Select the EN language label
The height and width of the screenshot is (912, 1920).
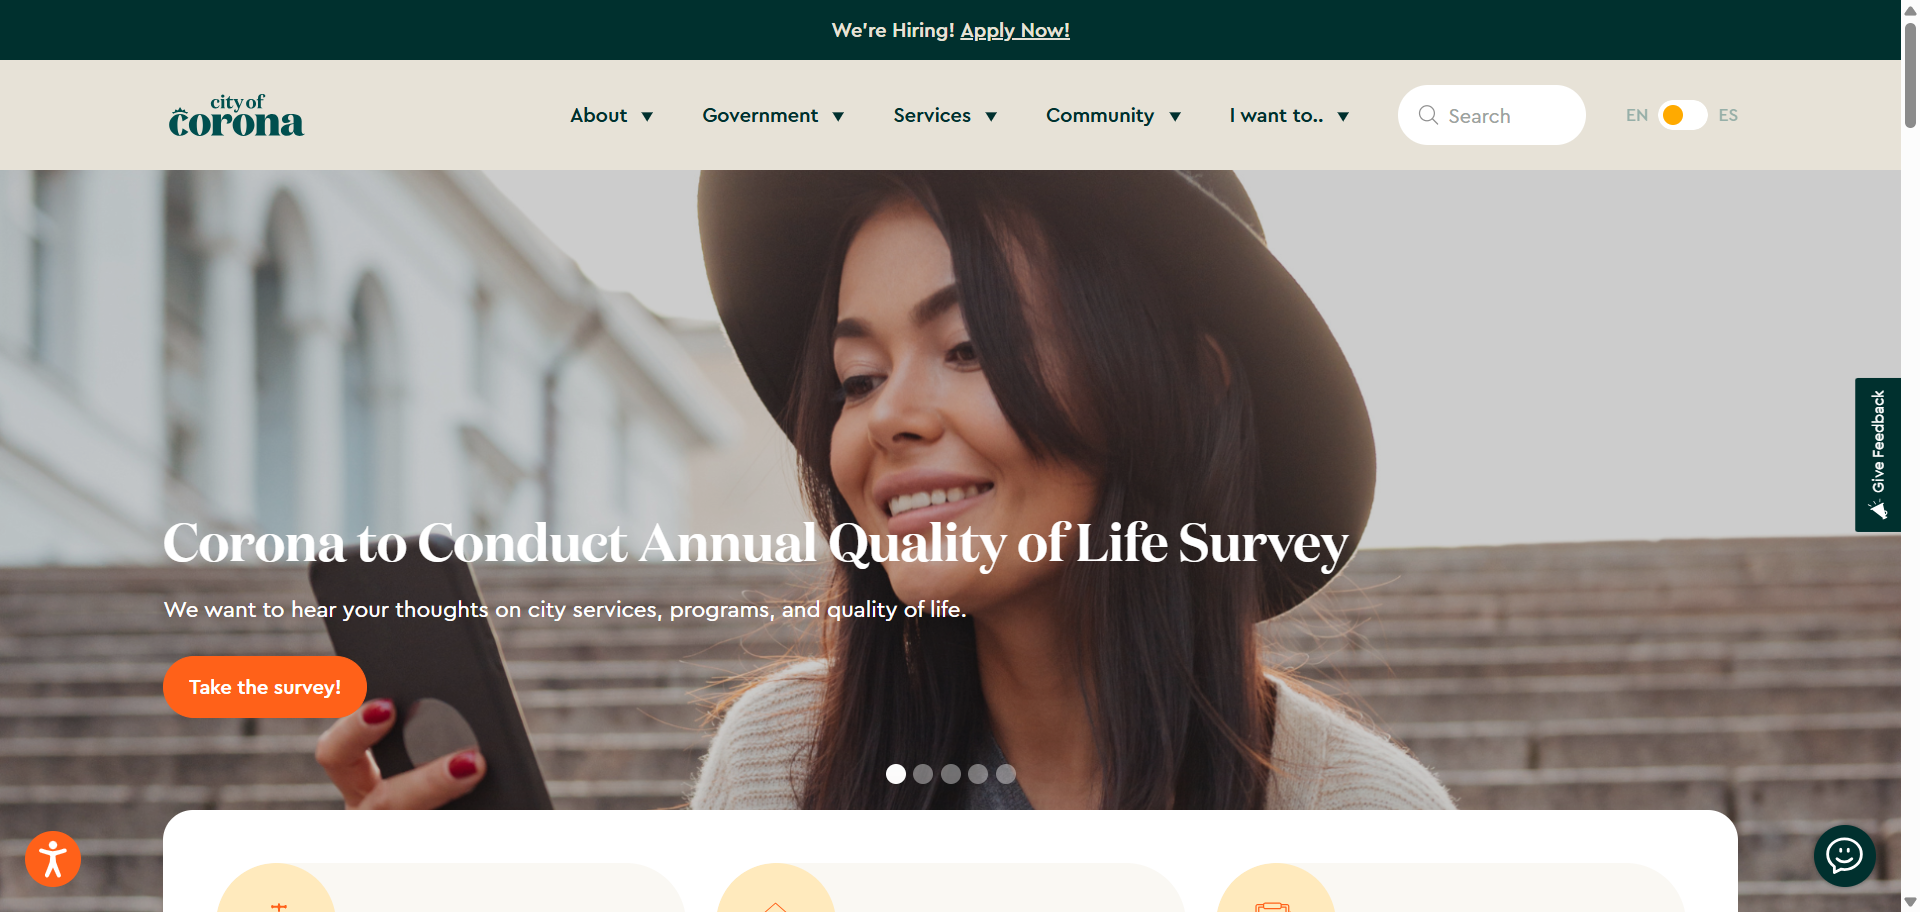[1637, 115]
